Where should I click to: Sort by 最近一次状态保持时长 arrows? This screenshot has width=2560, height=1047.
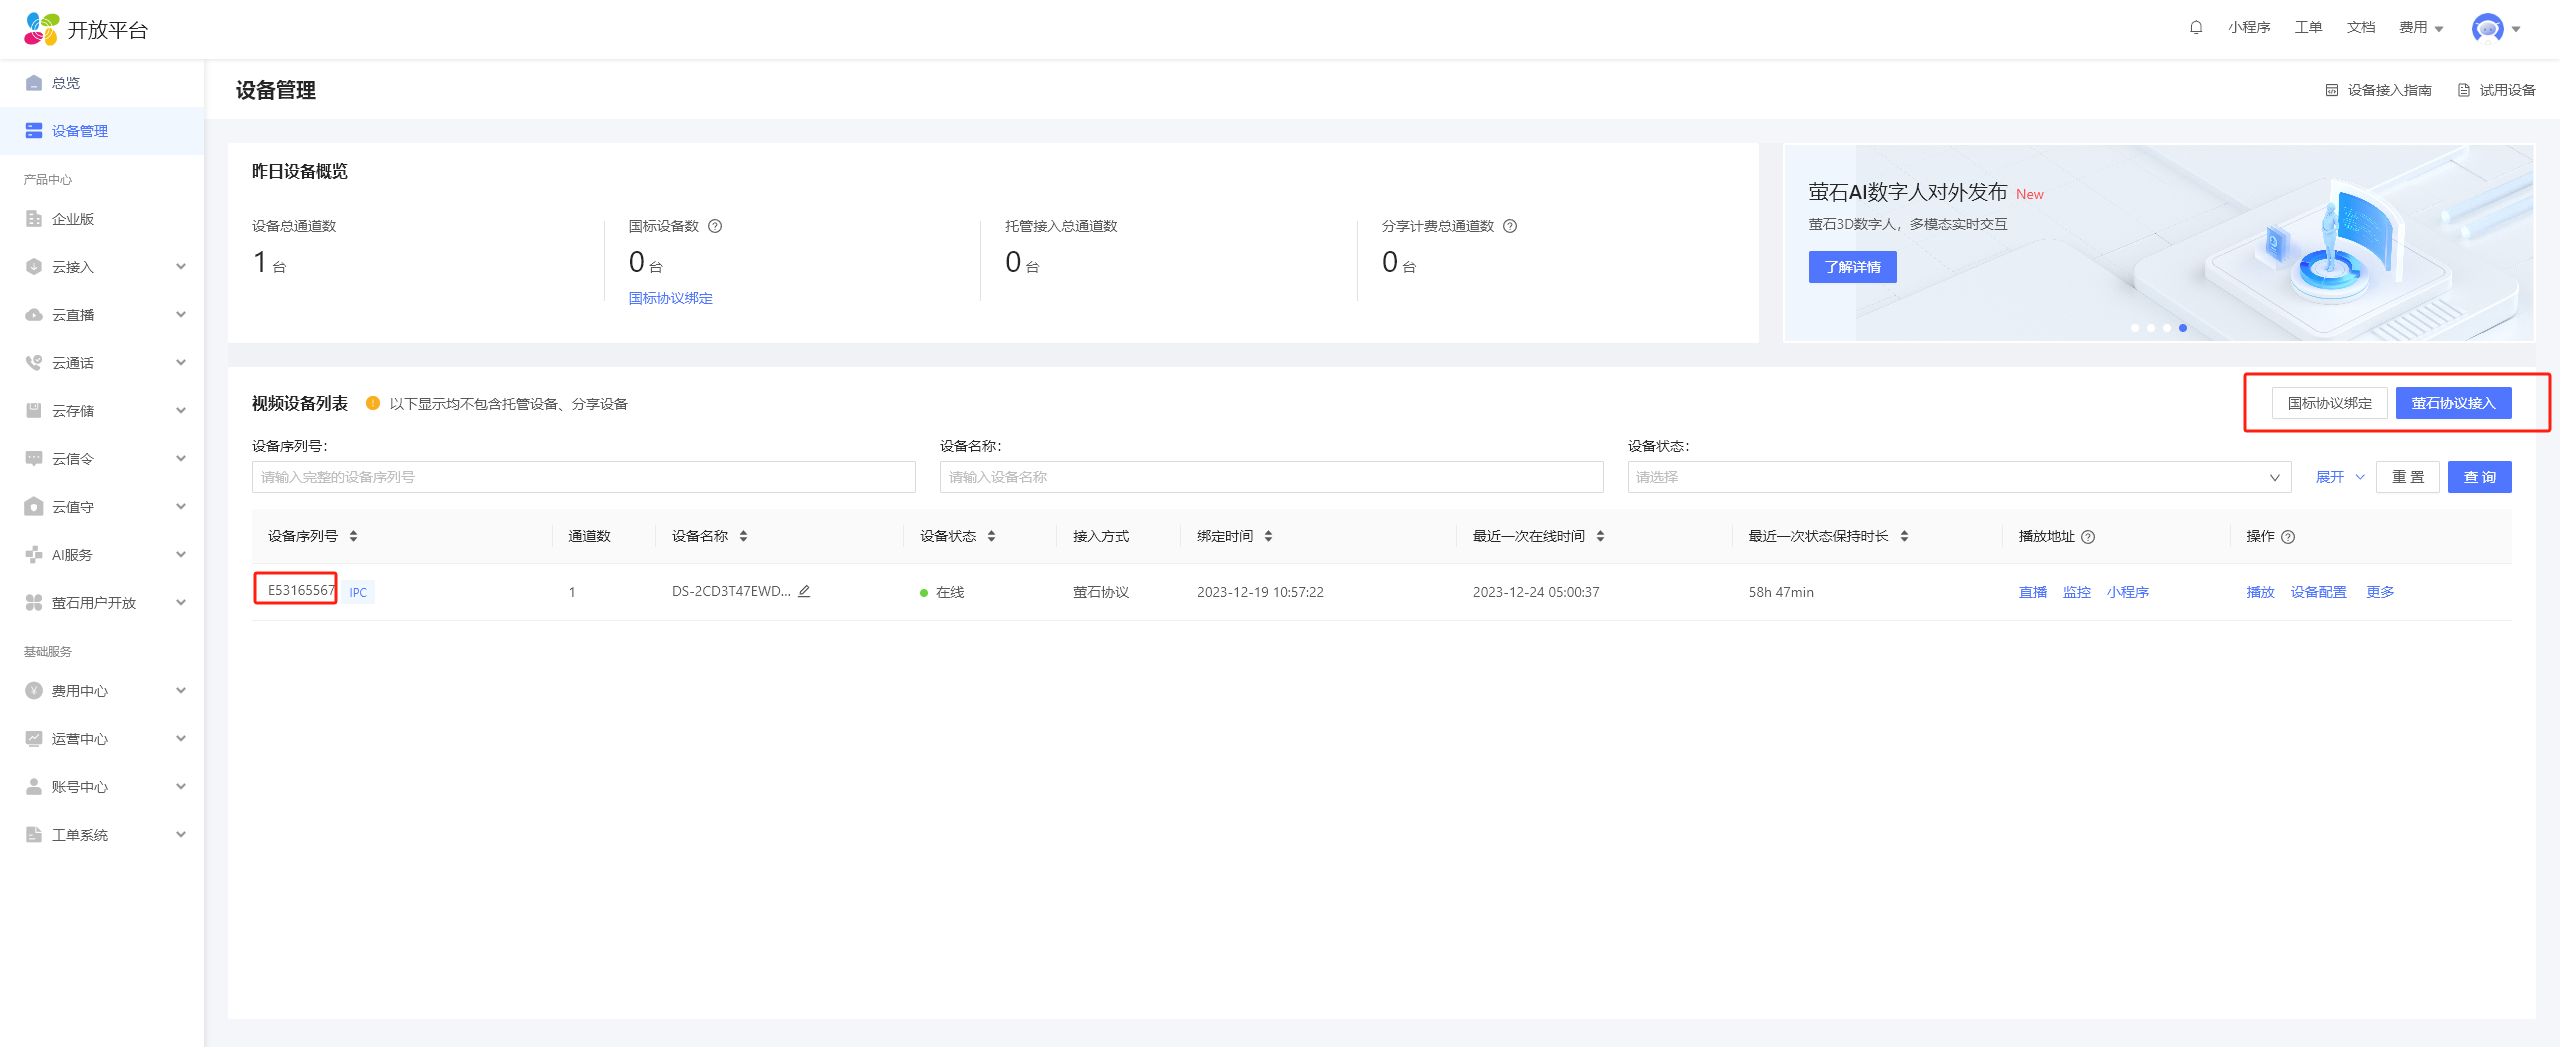[1904, 536]
